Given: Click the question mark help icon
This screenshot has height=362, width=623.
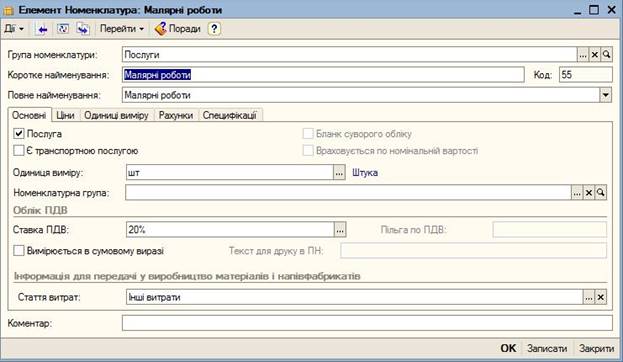Looking at the screenshot, I should 214,29.
